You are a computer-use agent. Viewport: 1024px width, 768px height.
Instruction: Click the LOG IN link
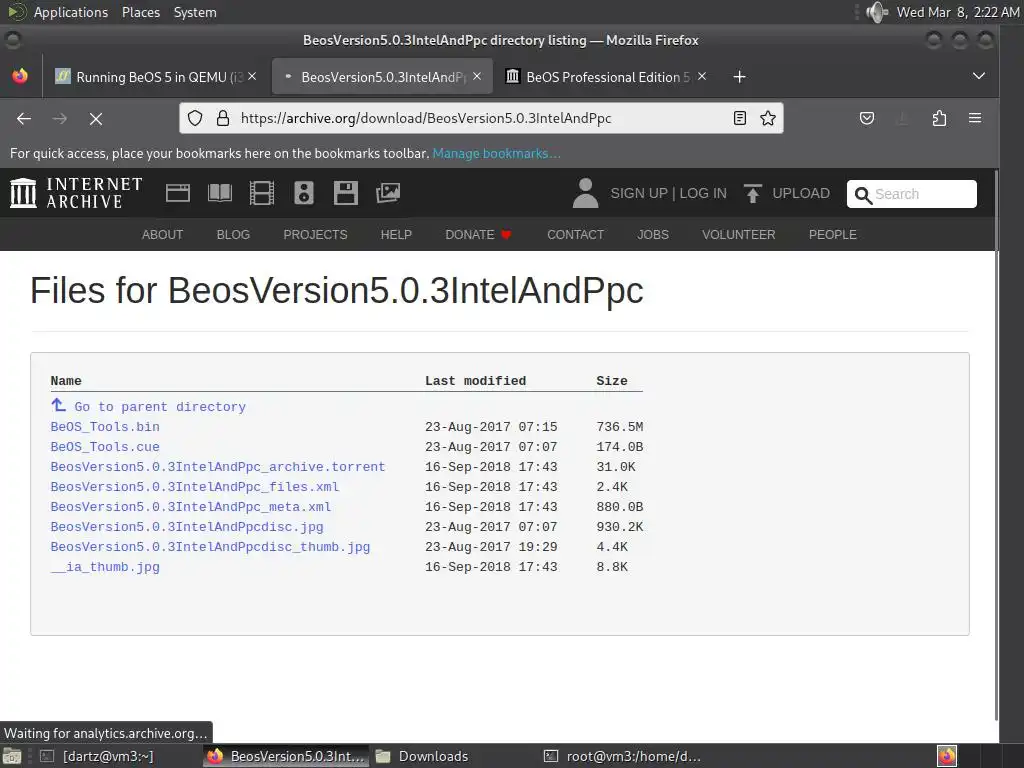point(703,193)
